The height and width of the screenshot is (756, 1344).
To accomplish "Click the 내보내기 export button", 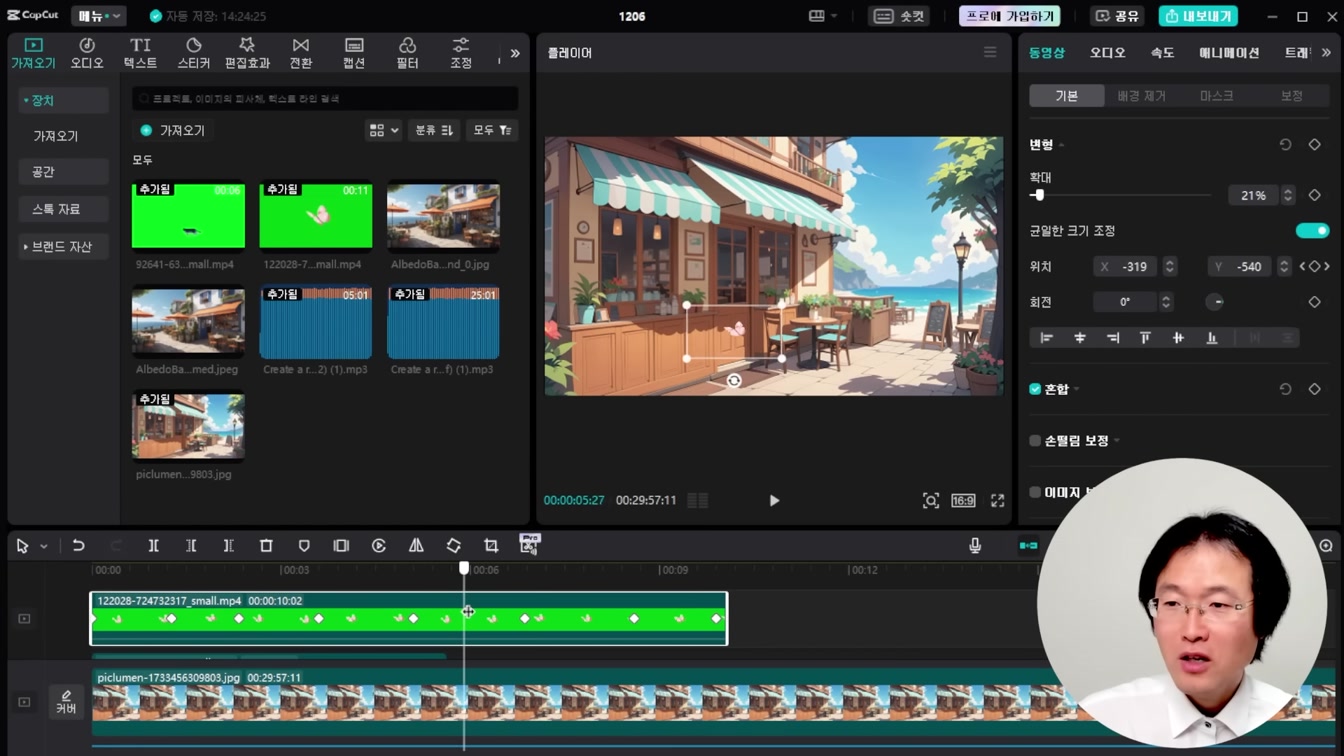I will point(1198,16).
